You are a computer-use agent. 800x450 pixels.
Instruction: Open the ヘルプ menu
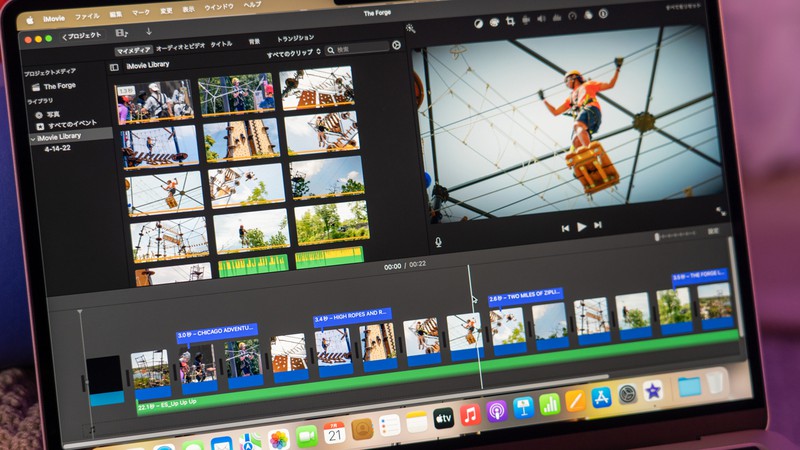pos(252,5)
